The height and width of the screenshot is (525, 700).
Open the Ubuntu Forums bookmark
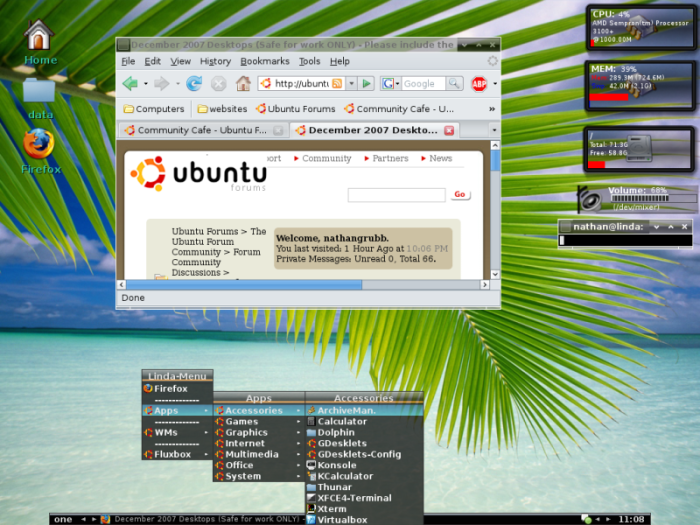point(296,109)
